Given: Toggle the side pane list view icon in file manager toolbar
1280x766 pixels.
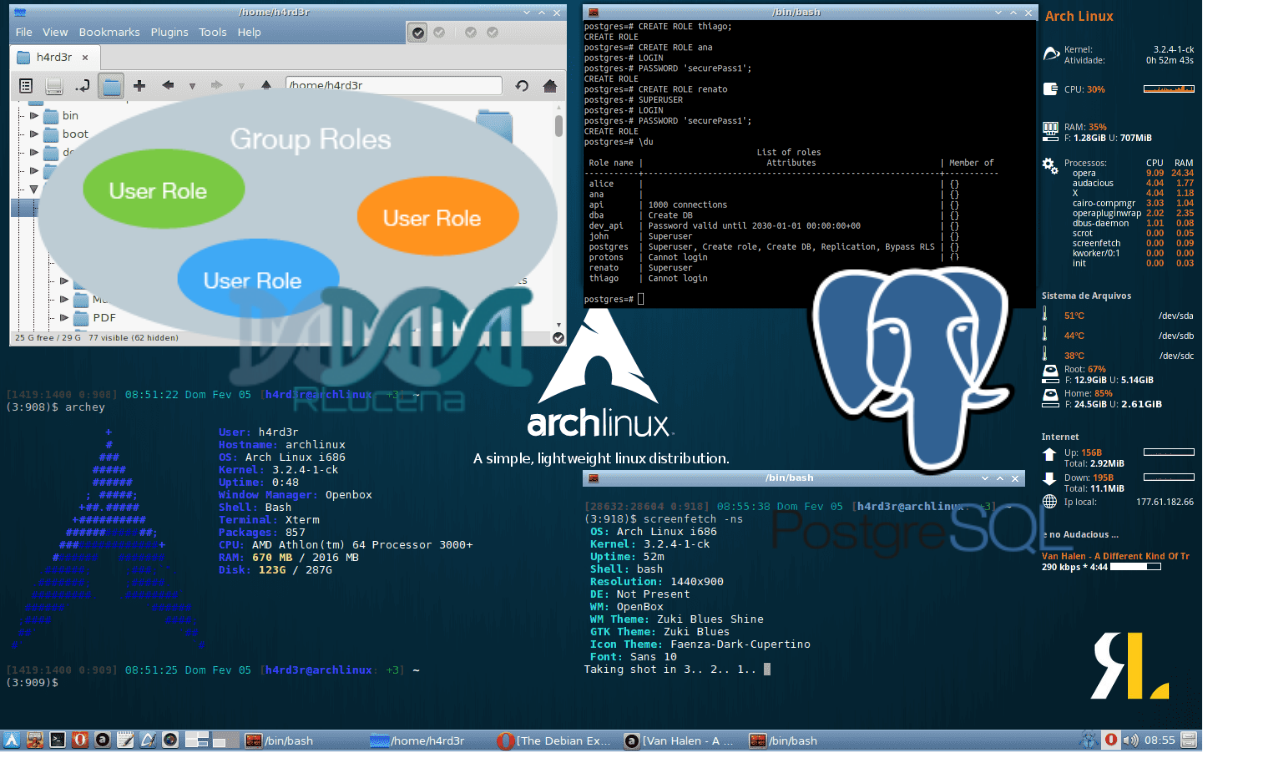Looking at the screenshot, I should [x=26, y=86].
